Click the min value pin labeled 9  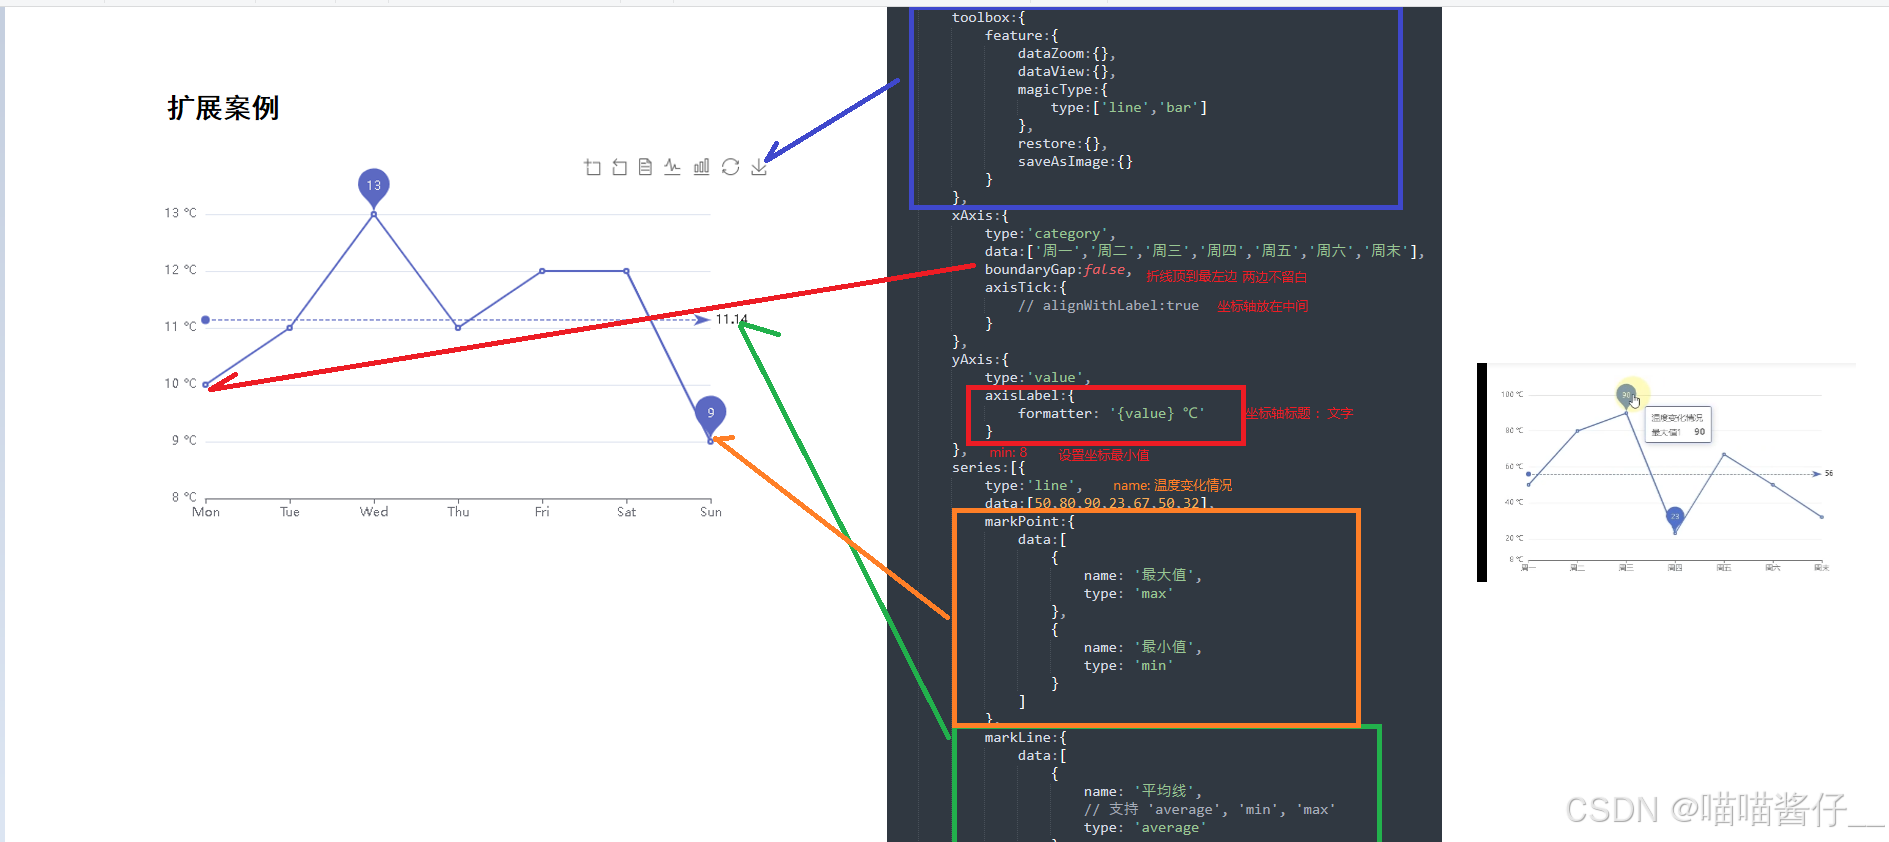[x=710, y=413]
